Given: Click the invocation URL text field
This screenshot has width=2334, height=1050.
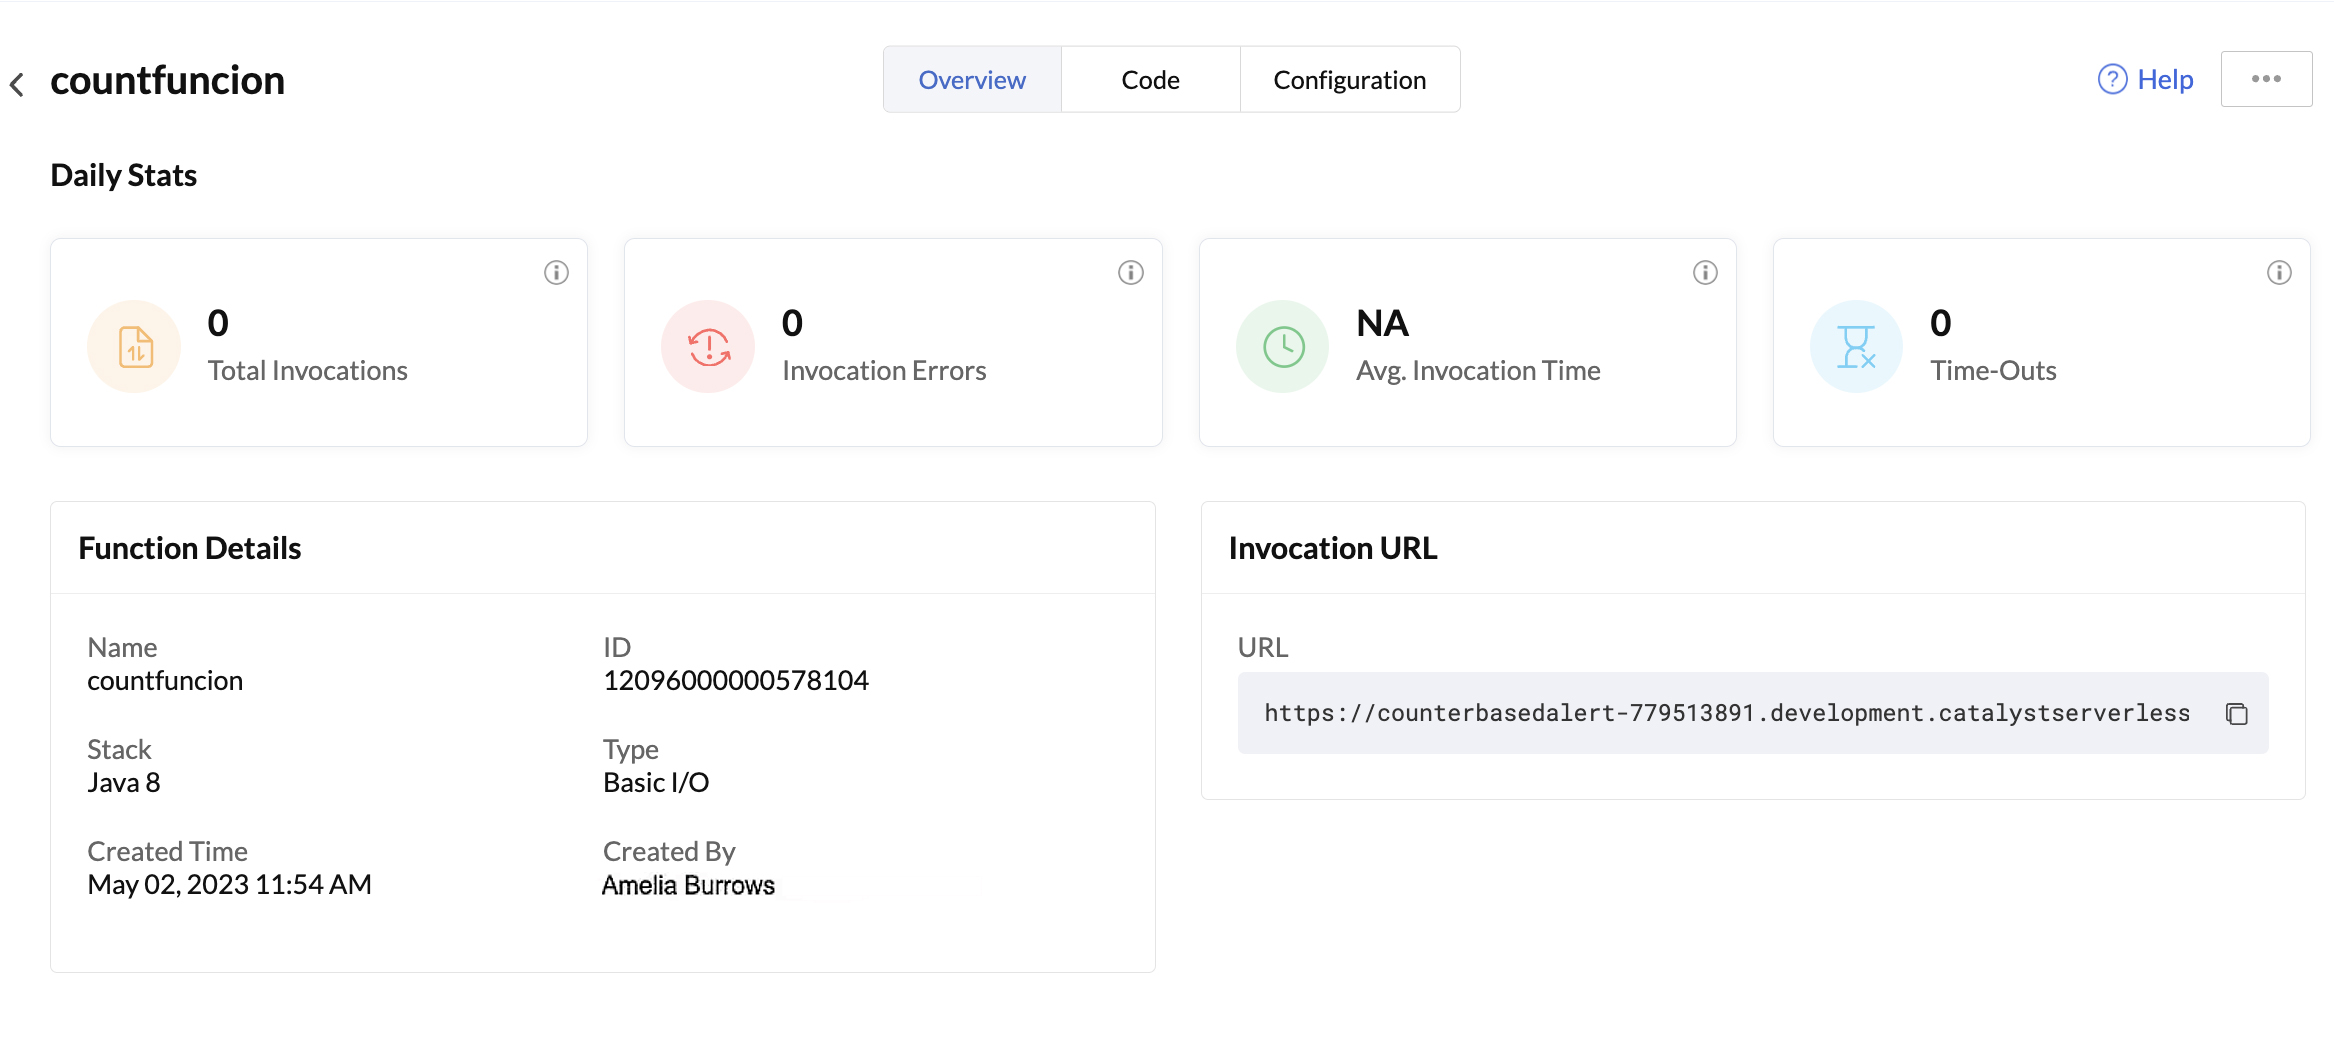Looking at the screenshot, I should coord(1726,713).
